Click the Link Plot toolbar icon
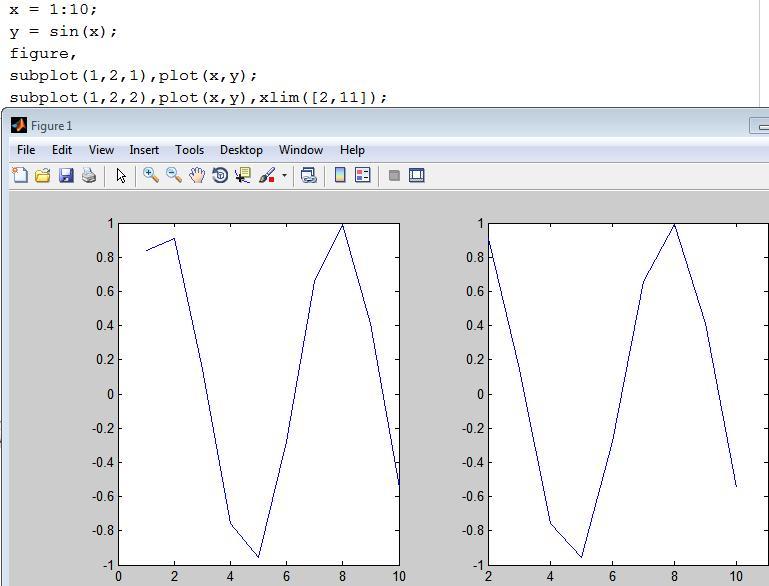Screen dimensions: 769x586 coord(308,175)
